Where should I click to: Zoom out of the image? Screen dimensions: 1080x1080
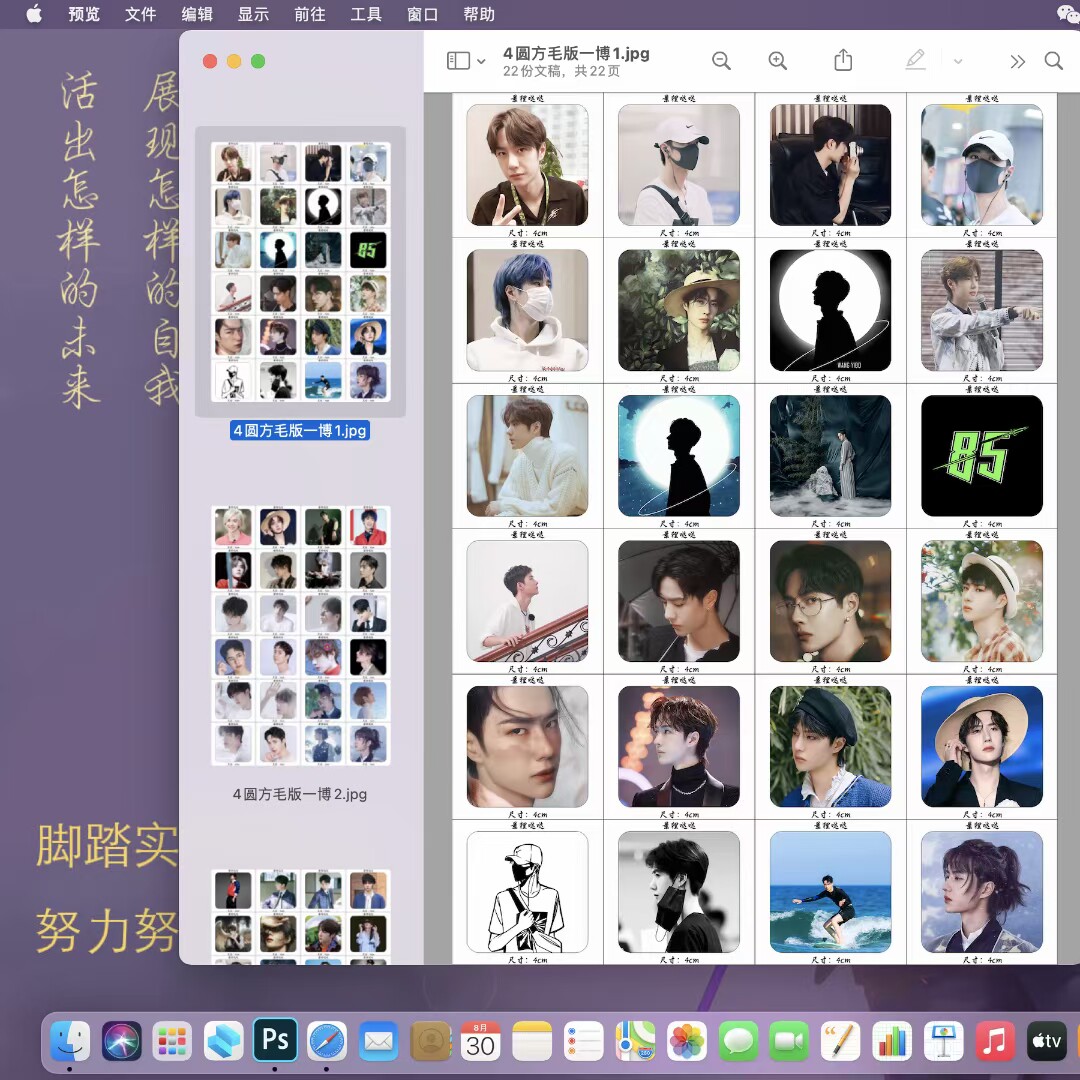[721, 61]
